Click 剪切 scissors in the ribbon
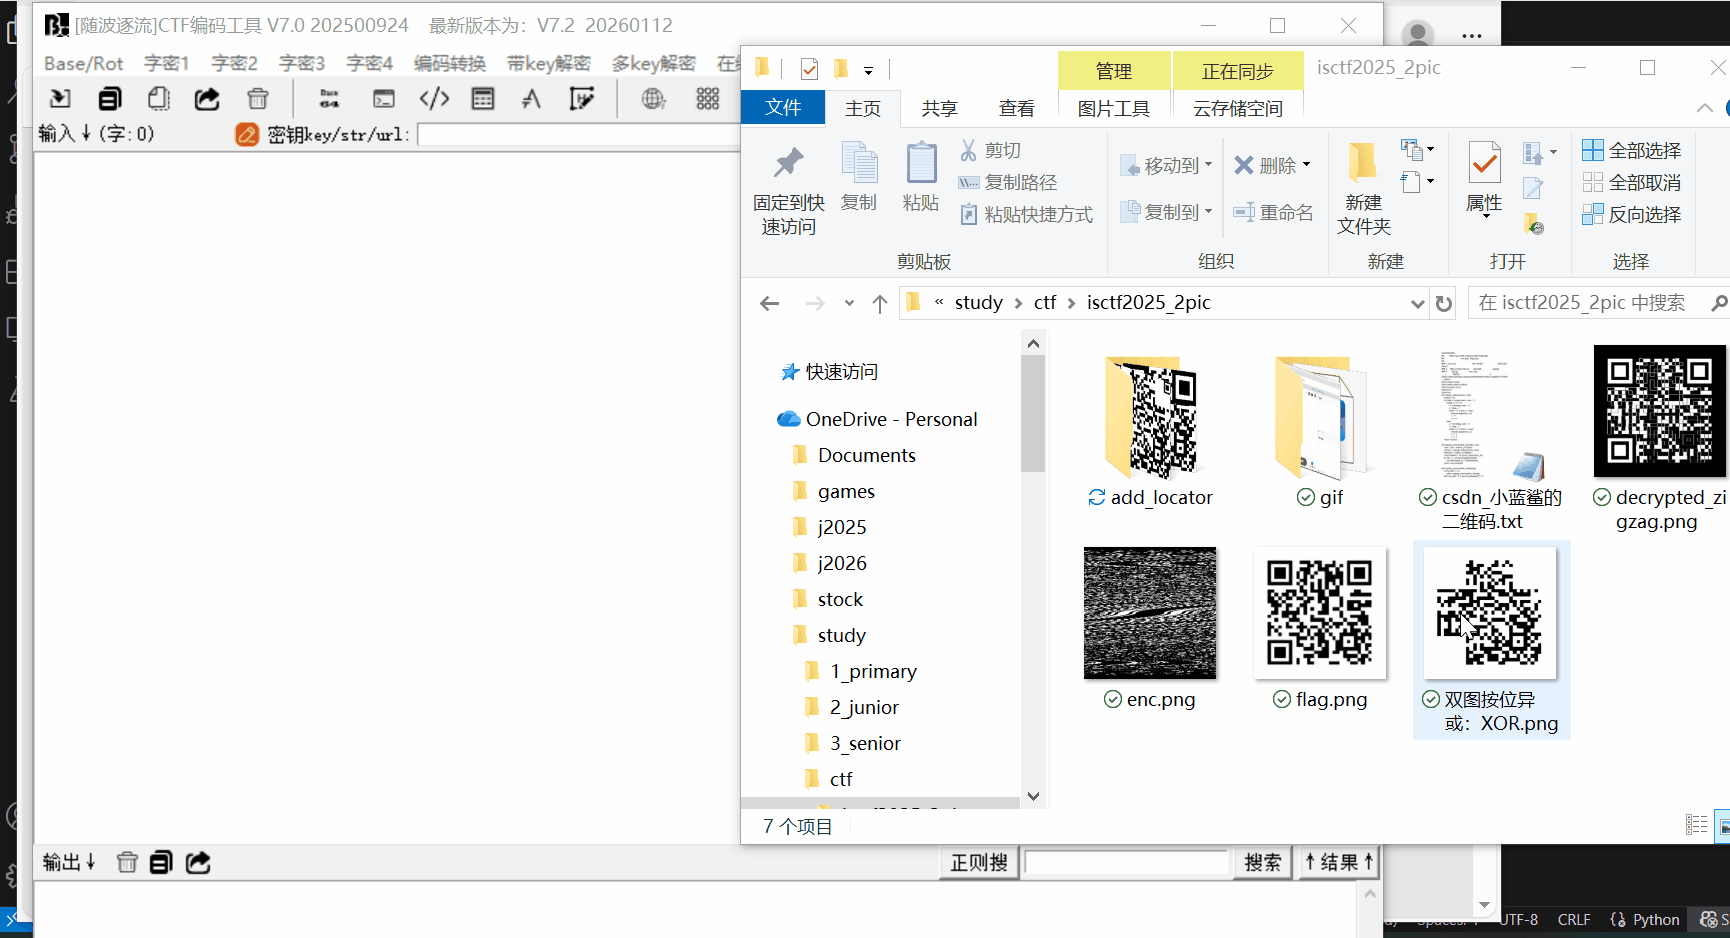The image size is (1730, 938). [x=990, y=150]
